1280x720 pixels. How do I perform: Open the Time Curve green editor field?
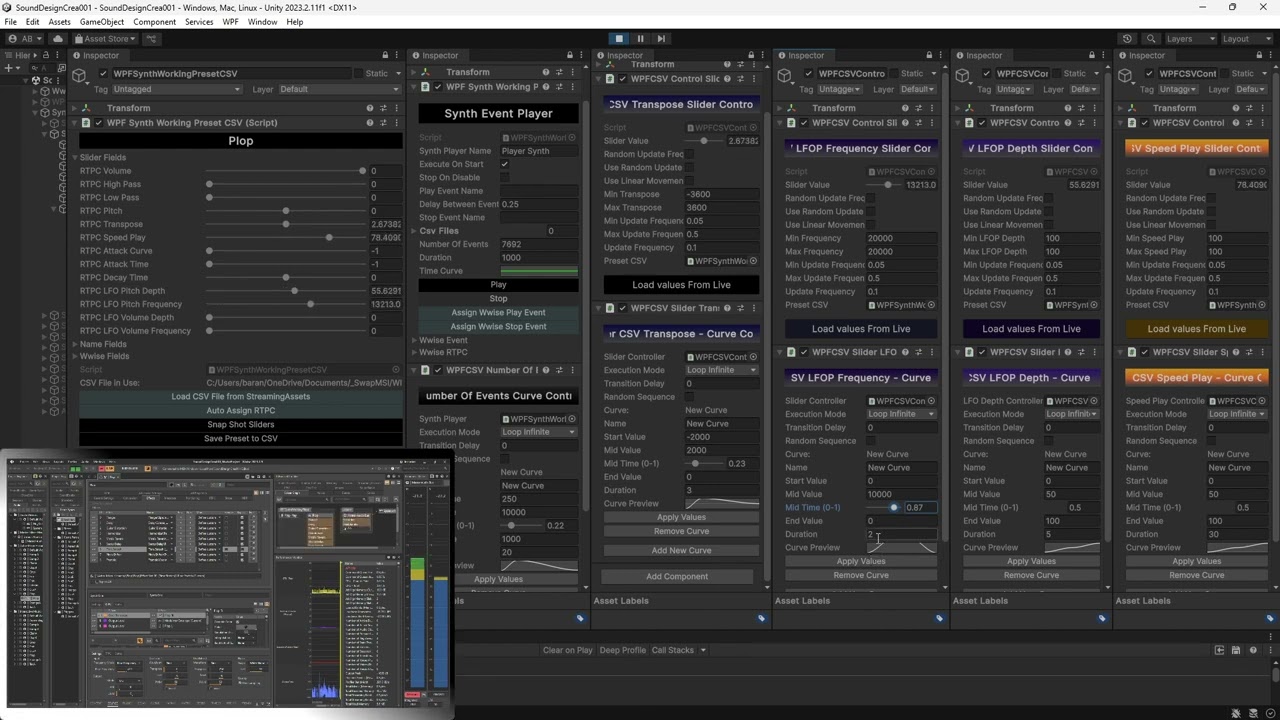(538, 271)
